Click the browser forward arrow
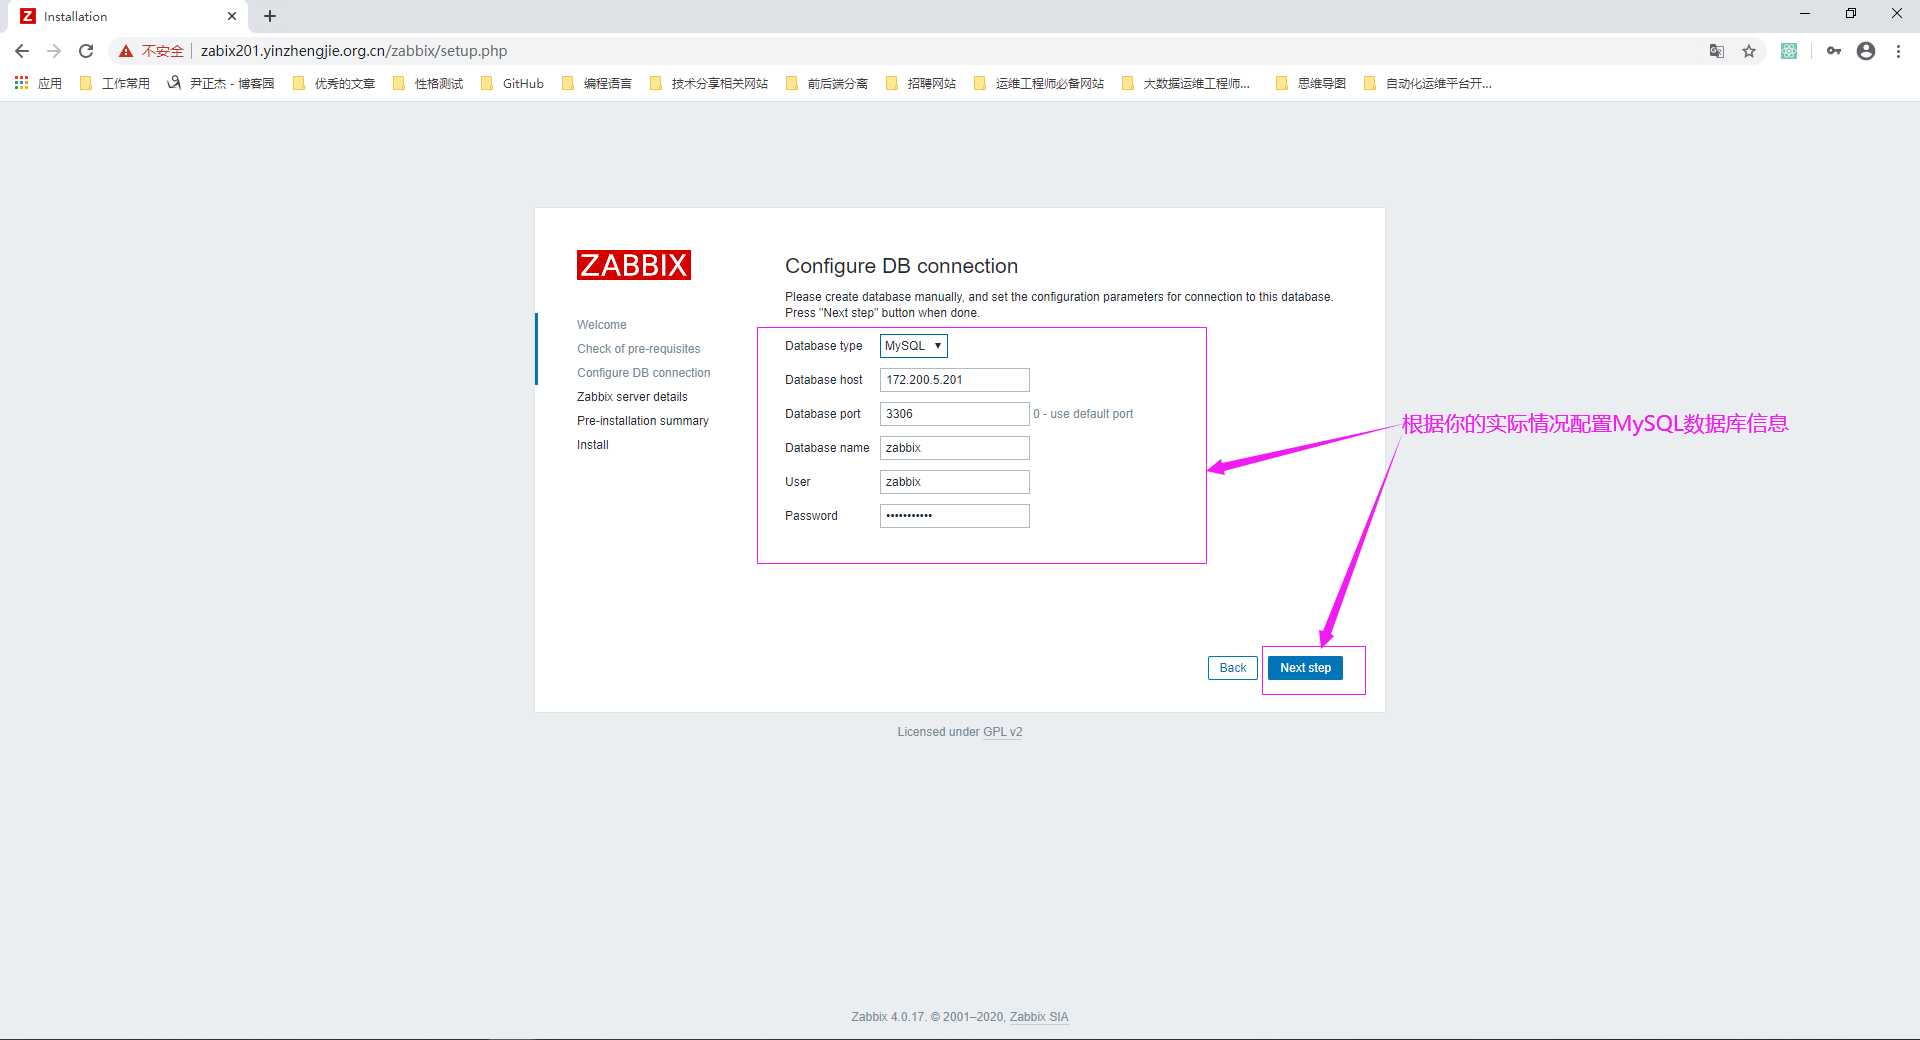The image size is (1920, 1040). point(54,51)
